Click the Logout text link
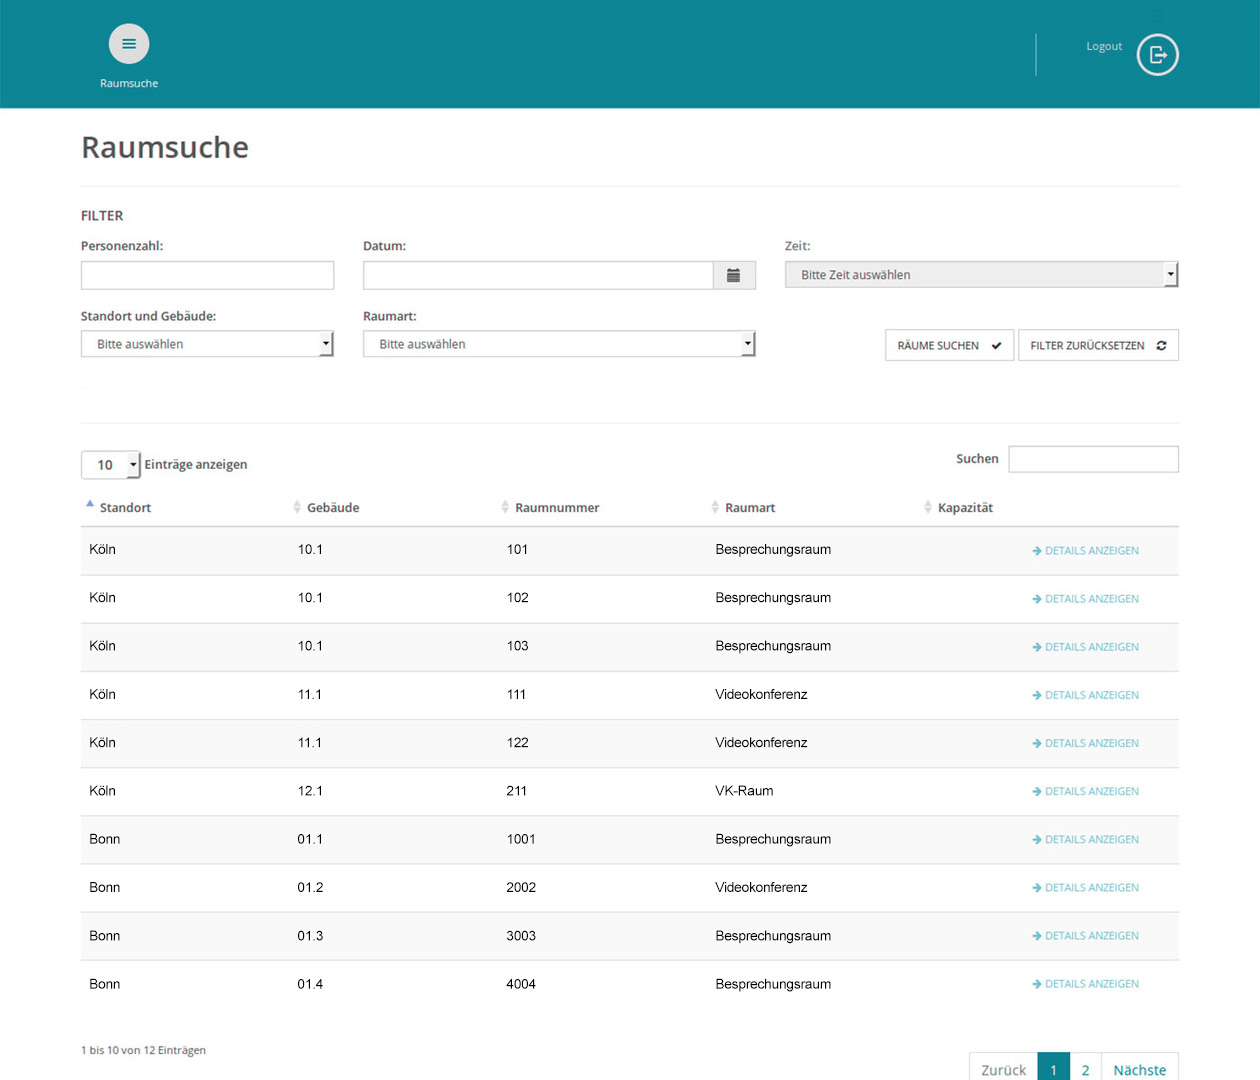Image resolution: width=1260 pixels, height=1080 pixels. pyautogui.click(x=1104, y=46)
